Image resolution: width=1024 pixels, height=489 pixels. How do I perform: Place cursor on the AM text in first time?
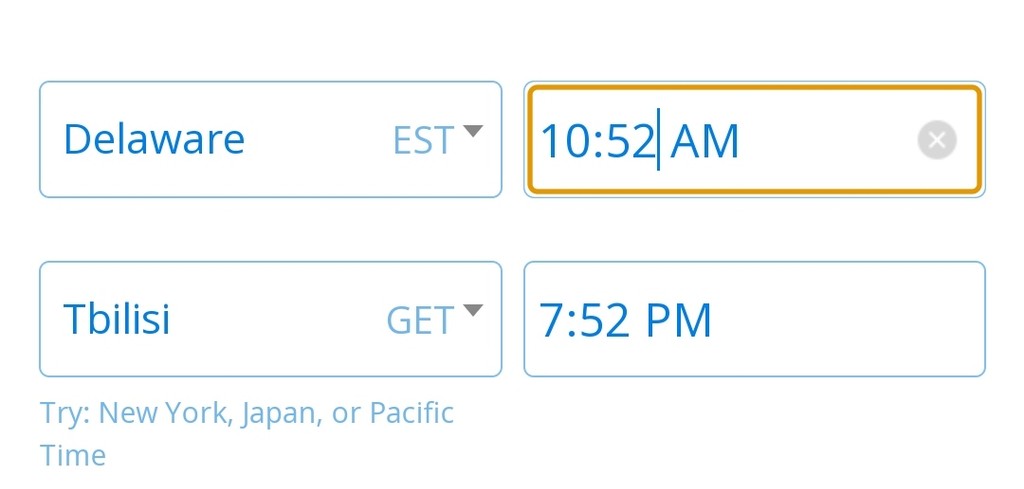pos(704,141)
